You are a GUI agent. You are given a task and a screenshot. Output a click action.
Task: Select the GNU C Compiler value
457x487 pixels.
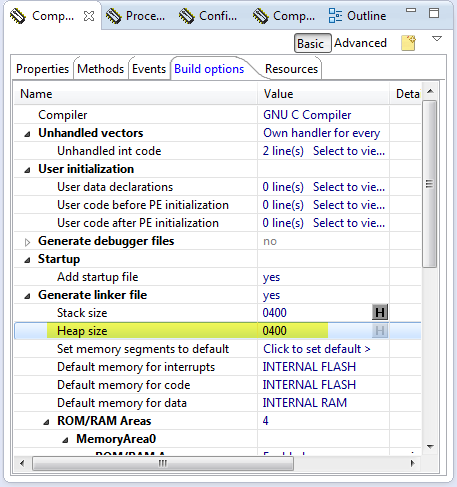(x=307, y=115)
